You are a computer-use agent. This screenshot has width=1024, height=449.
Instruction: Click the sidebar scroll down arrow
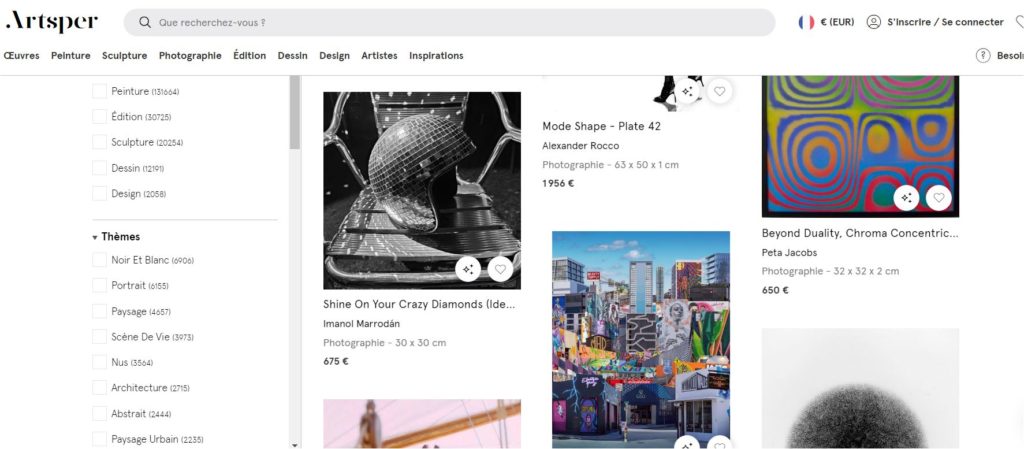click(294, 443)
